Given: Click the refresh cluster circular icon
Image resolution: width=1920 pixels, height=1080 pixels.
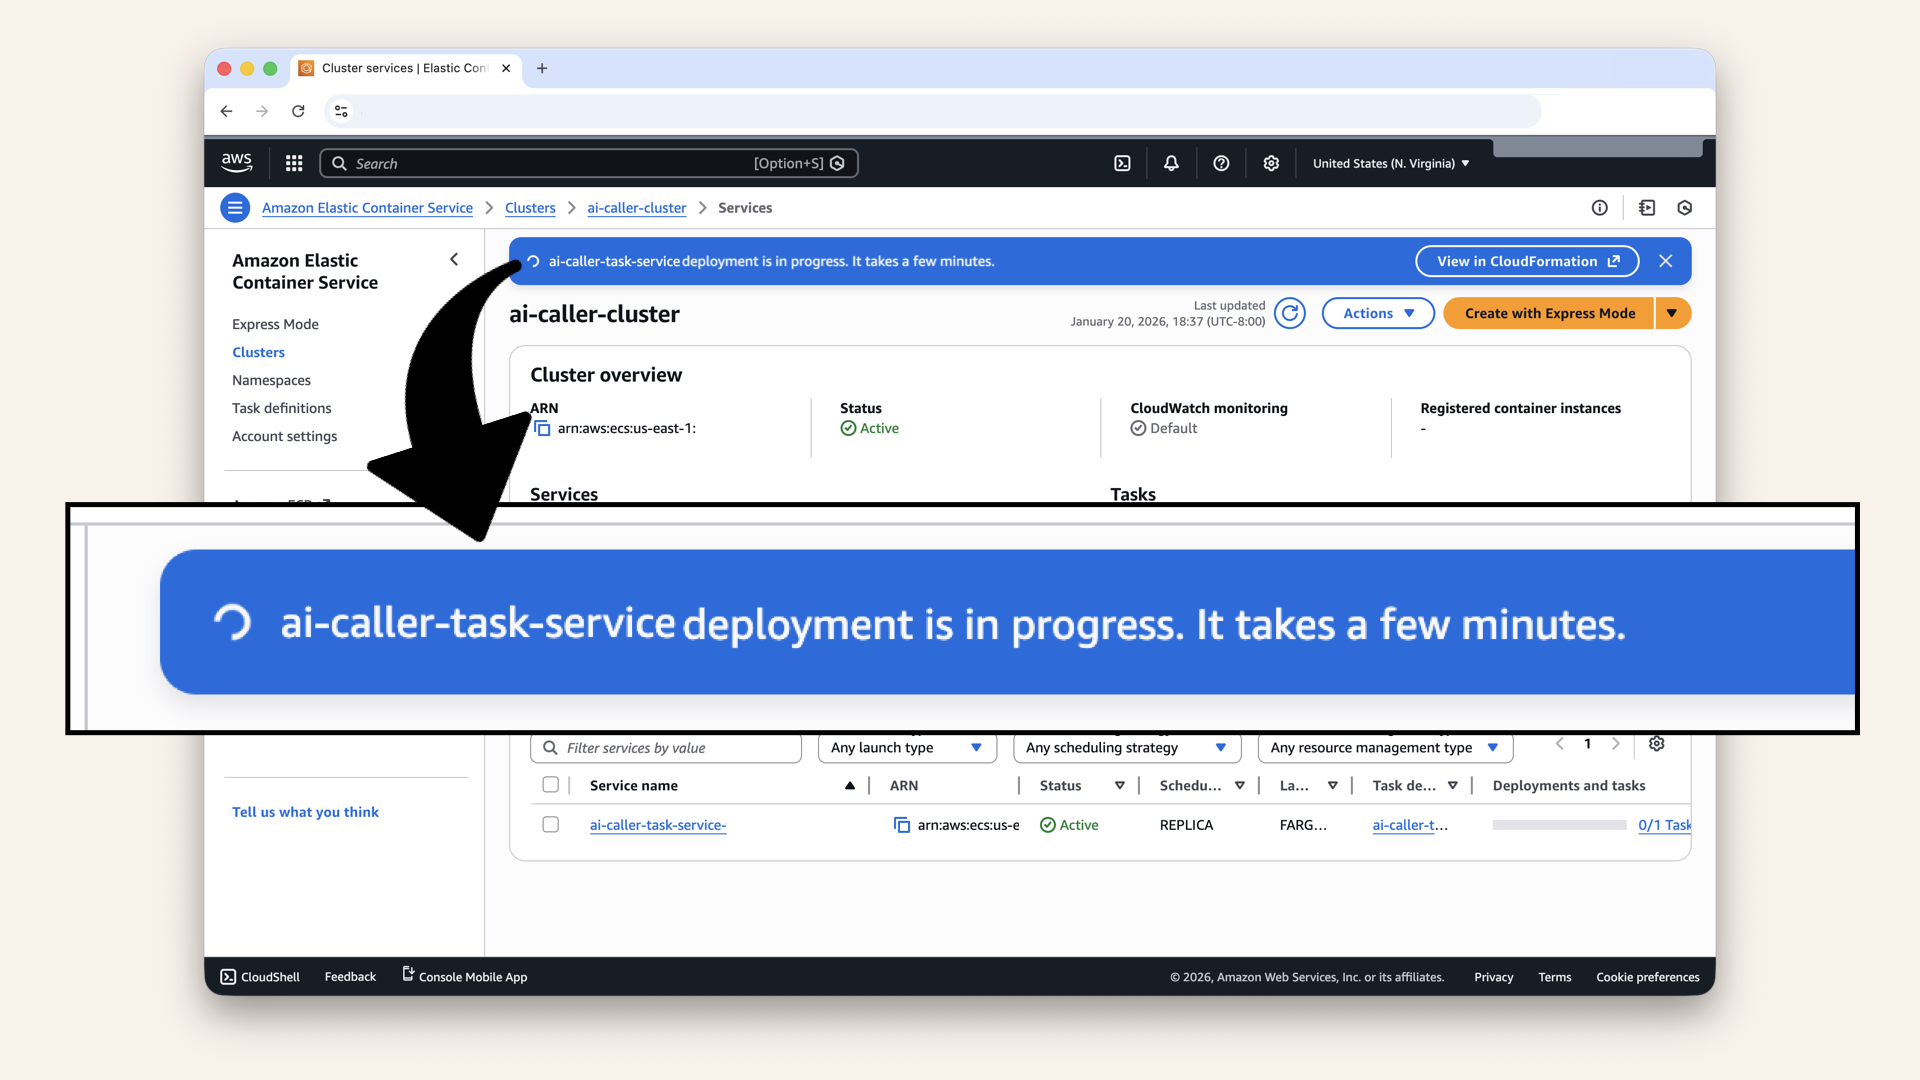Looking at the screenshot, I should pyautogui.click(x=1290, y=313).
